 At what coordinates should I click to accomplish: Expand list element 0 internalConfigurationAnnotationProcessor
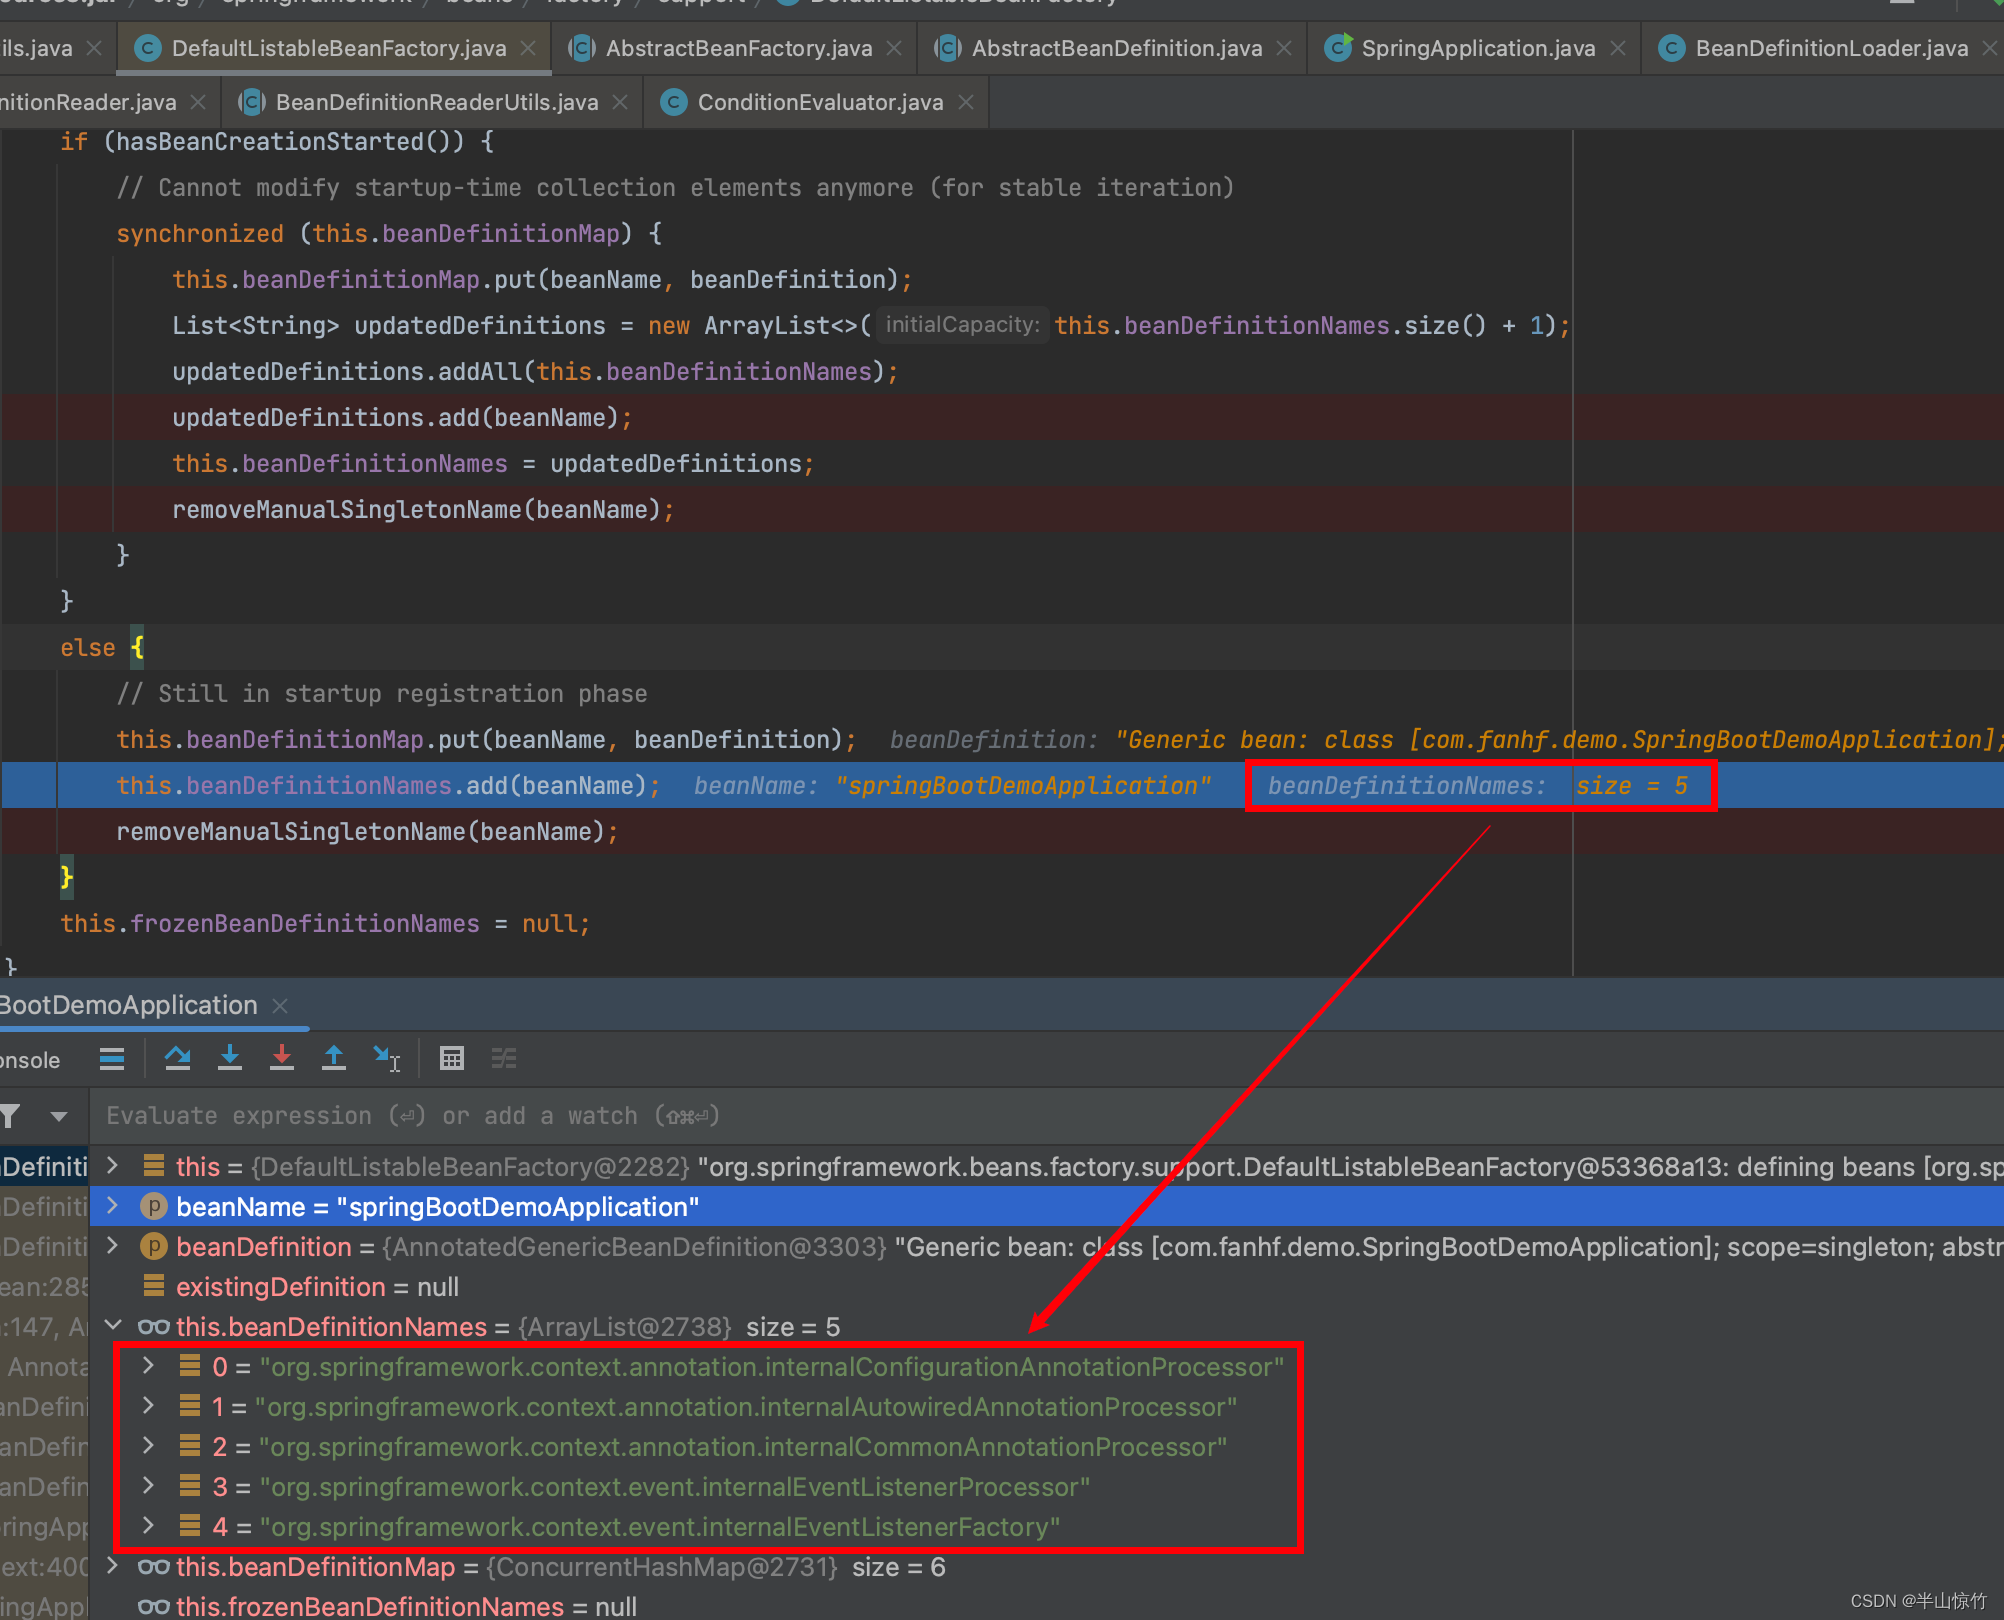coord(148,1366)
